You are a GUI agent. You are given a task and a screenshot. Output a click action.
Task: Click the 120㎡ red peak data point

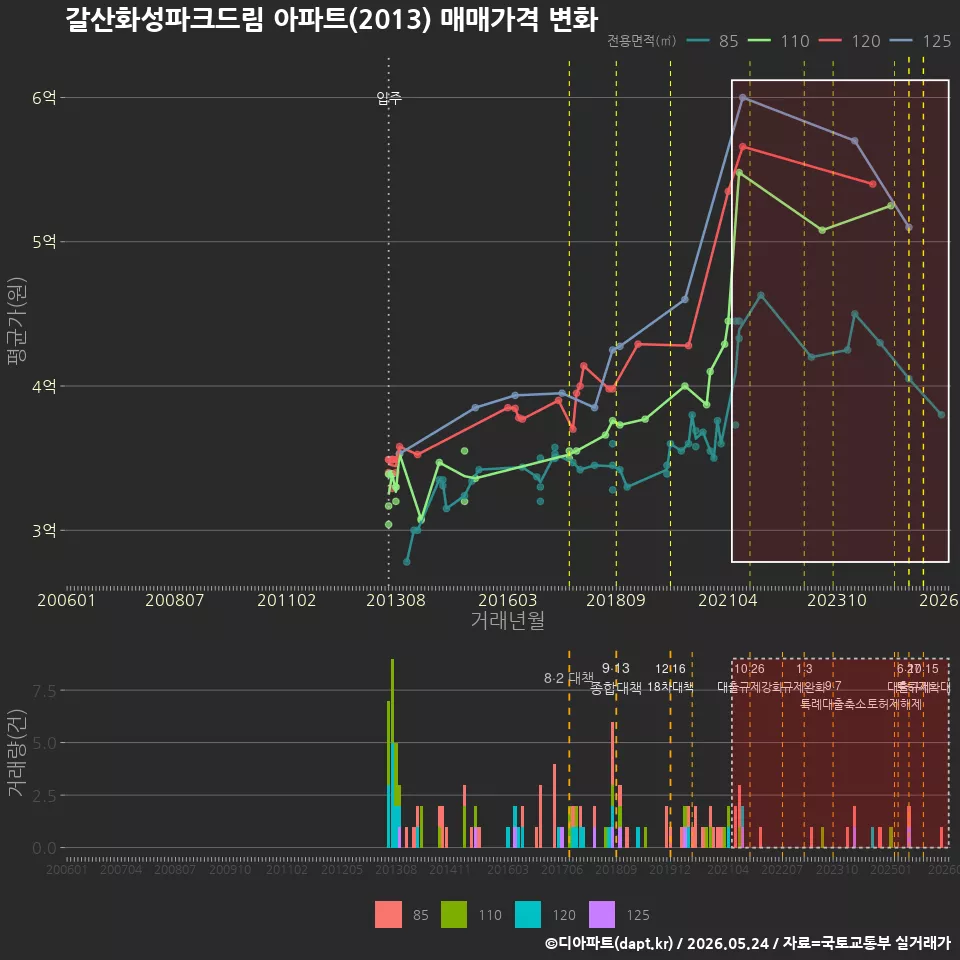point(743,147)
